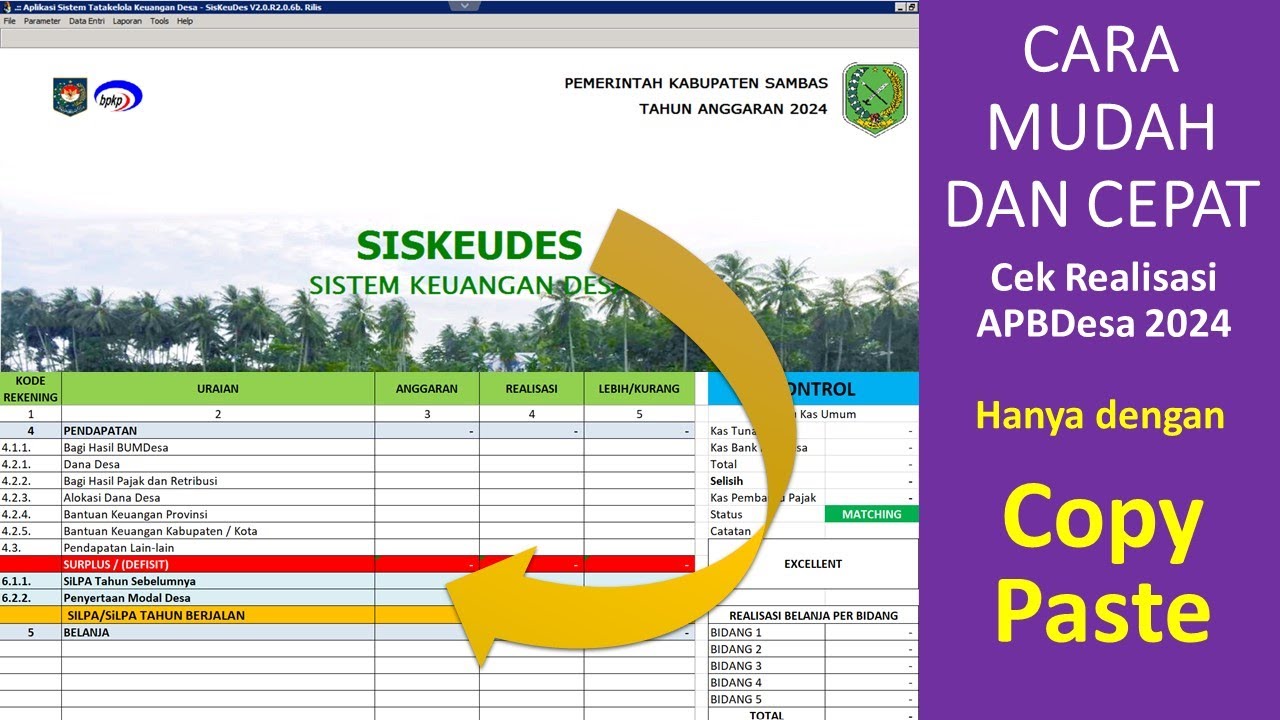Click REALISASI BELANJA PER BIDANG heading
The height and width of the screenshot is (720, 1280).
point(813,615)
